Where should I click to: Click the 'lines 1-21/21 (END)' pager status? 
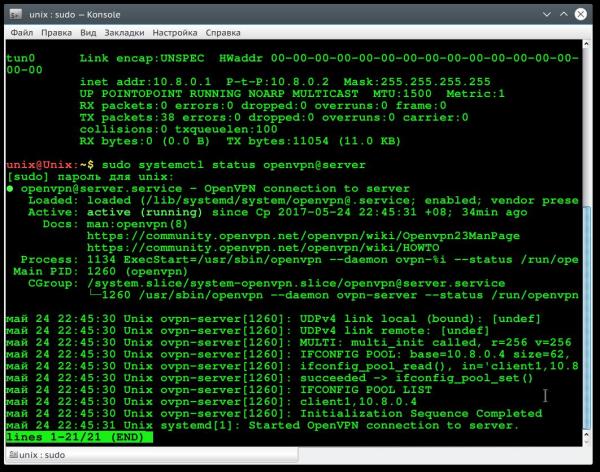click(79, 437)
